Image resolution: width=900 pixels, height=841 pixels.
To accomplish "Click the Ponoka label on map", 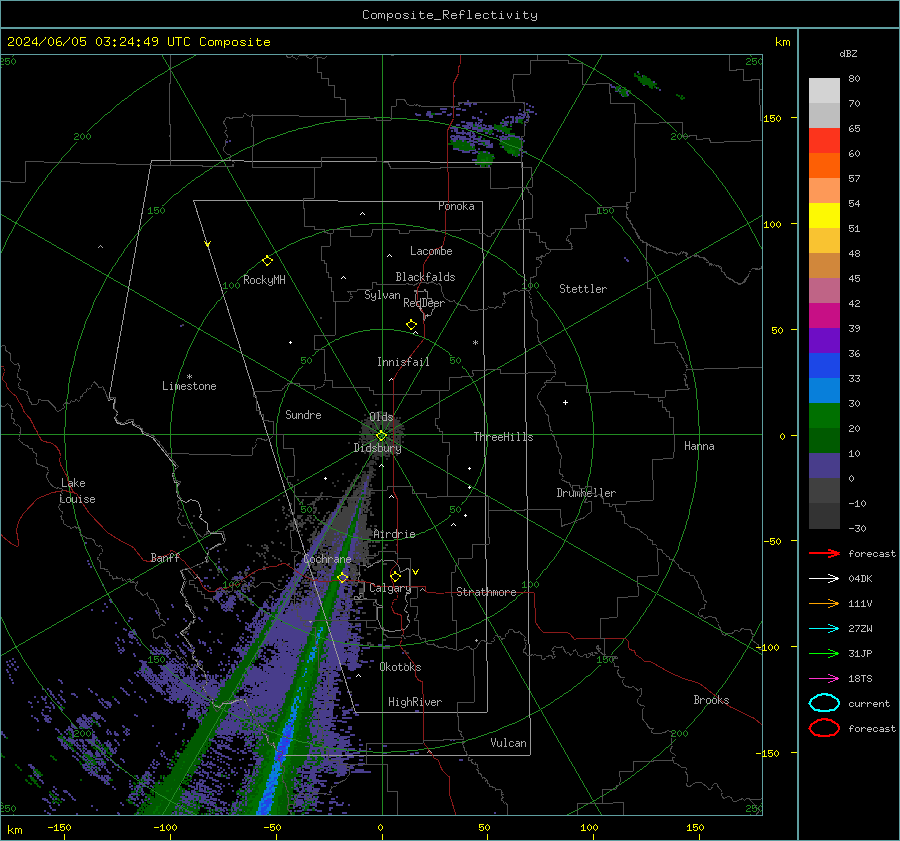I will 456,206.
